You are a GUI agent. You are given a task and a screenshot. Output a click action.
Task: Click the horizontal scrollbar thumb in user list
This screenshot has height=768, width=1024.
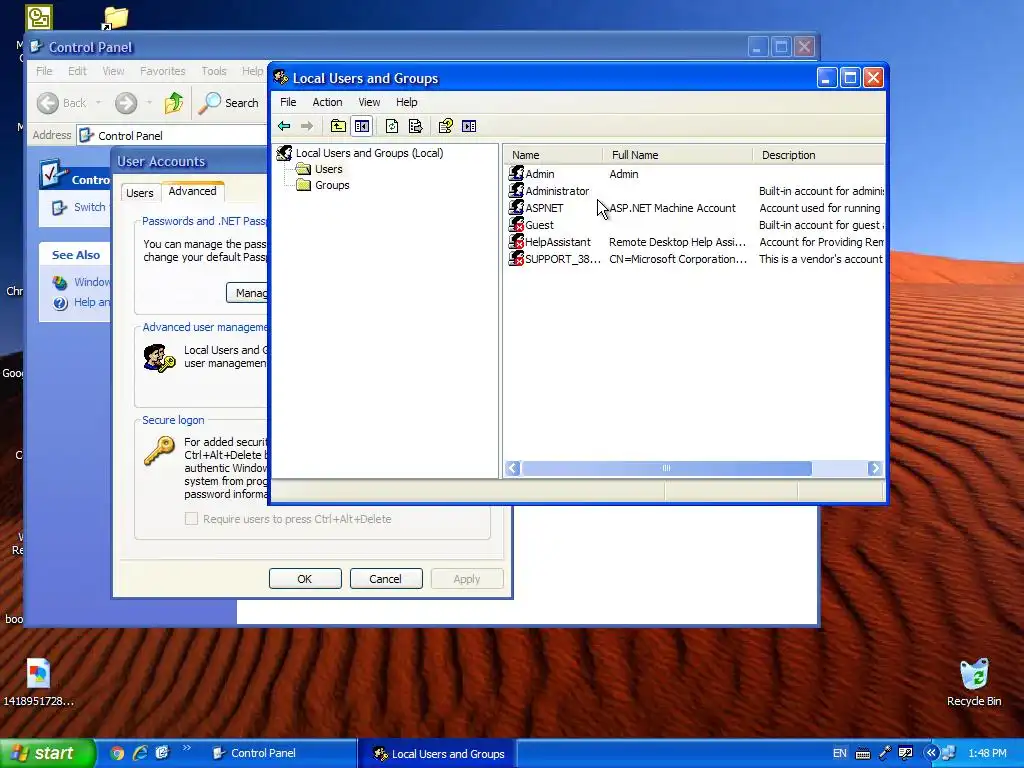pyautogui.click(x=666, y=468)
